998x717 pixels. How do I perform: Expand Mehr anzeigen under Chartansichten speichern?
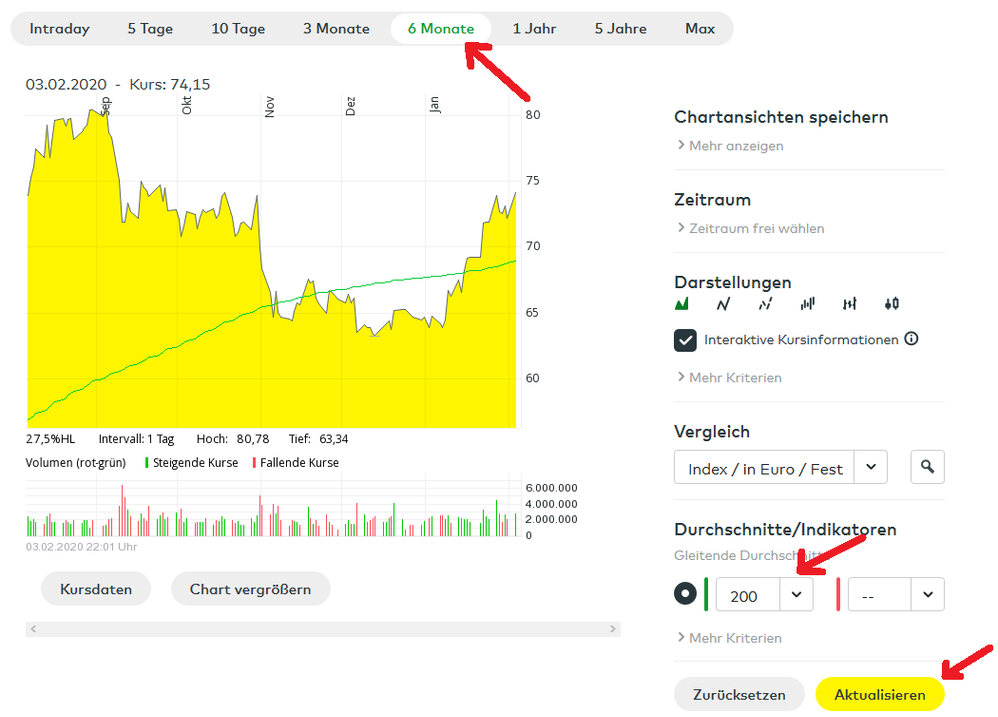(x=735, y=146)
